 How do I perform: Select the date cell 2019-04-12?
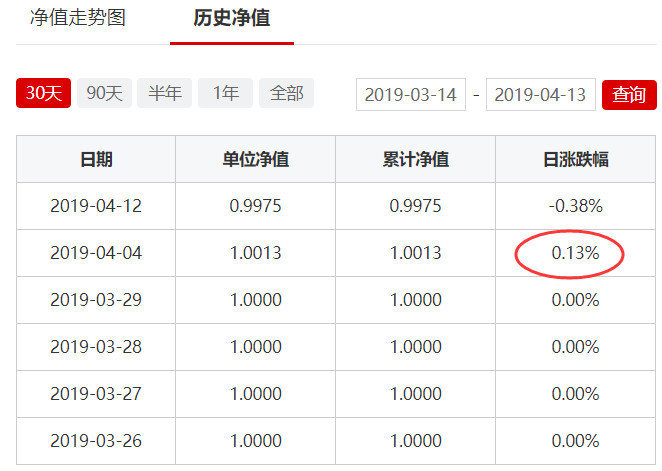pyautogui.click(x=96, y=206)
